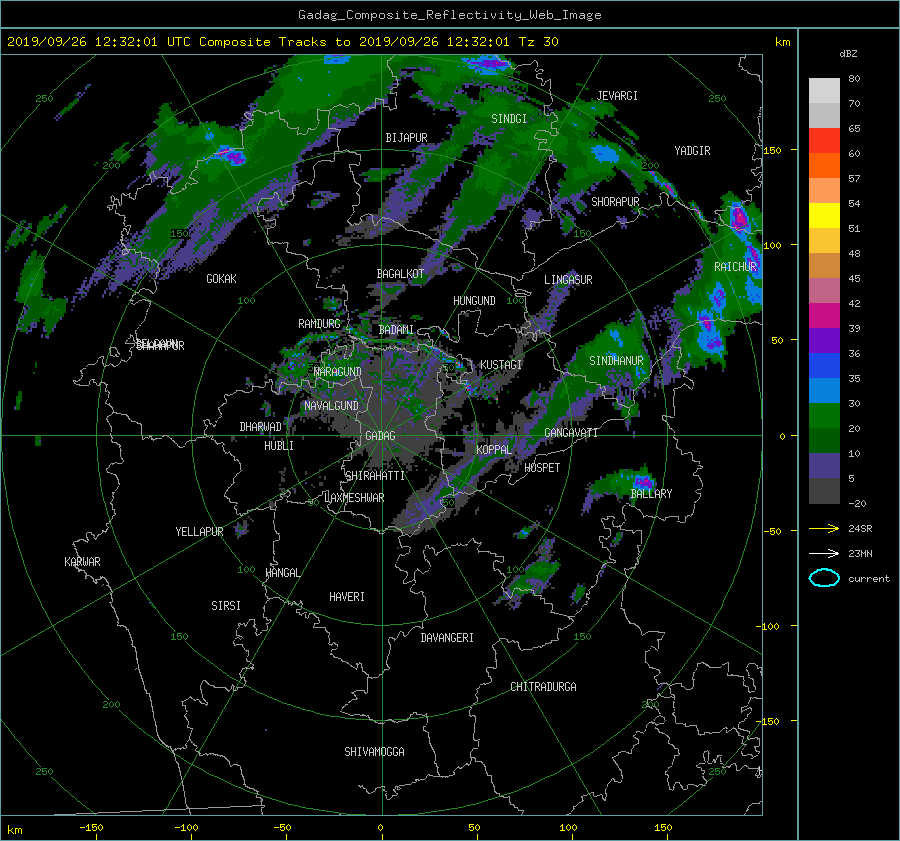Click the HUNGUND town label
The height and width of the screenshot is (841, 900).
474,300
